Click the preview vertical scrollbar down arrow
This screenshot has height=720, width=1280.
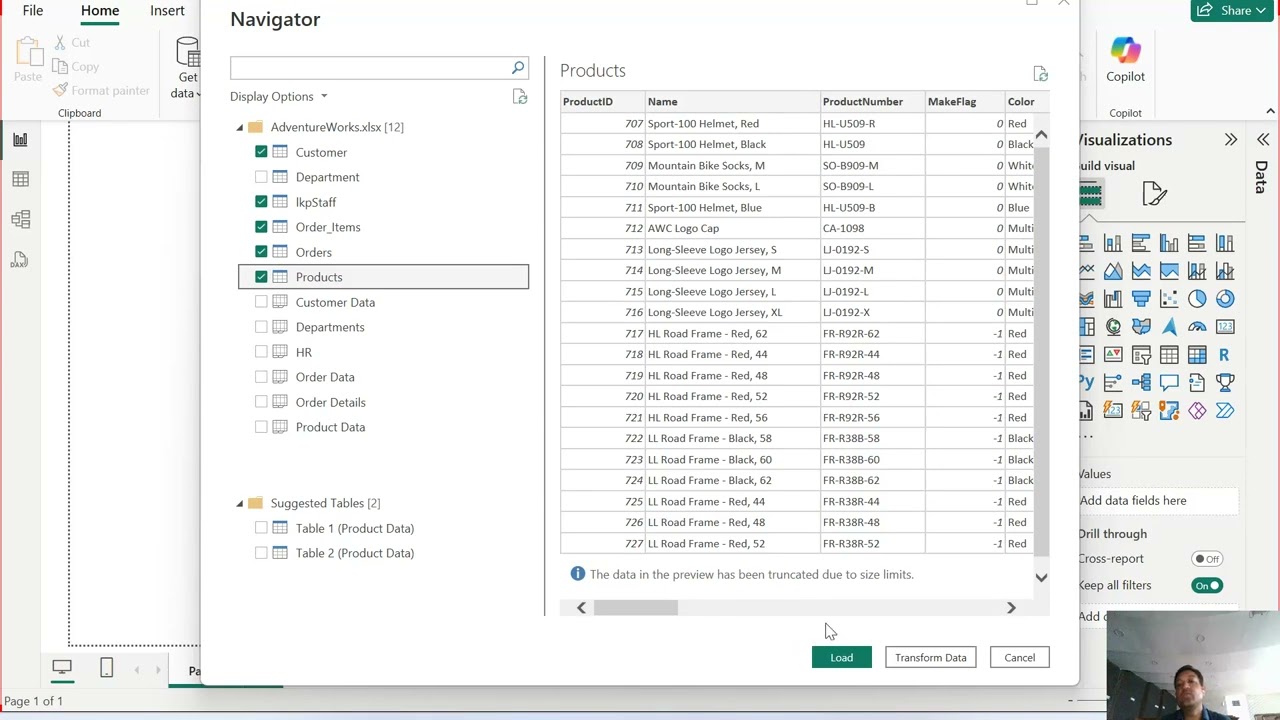pos(1041,577)
